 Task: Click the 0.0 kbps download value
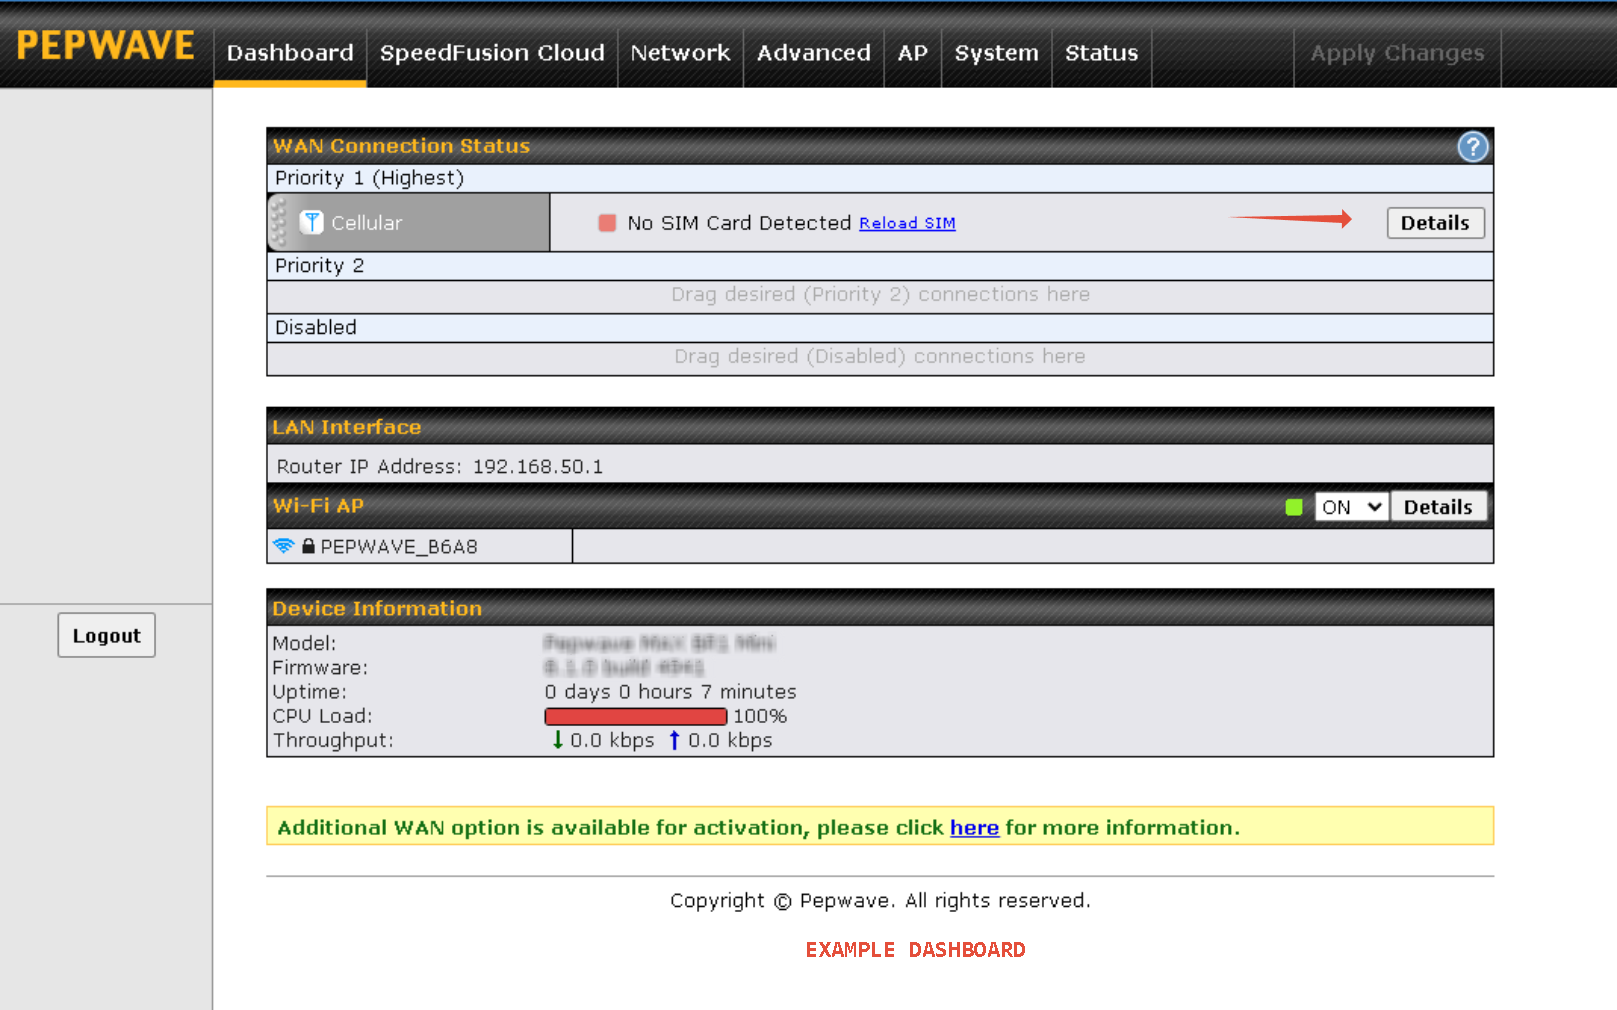612,740
